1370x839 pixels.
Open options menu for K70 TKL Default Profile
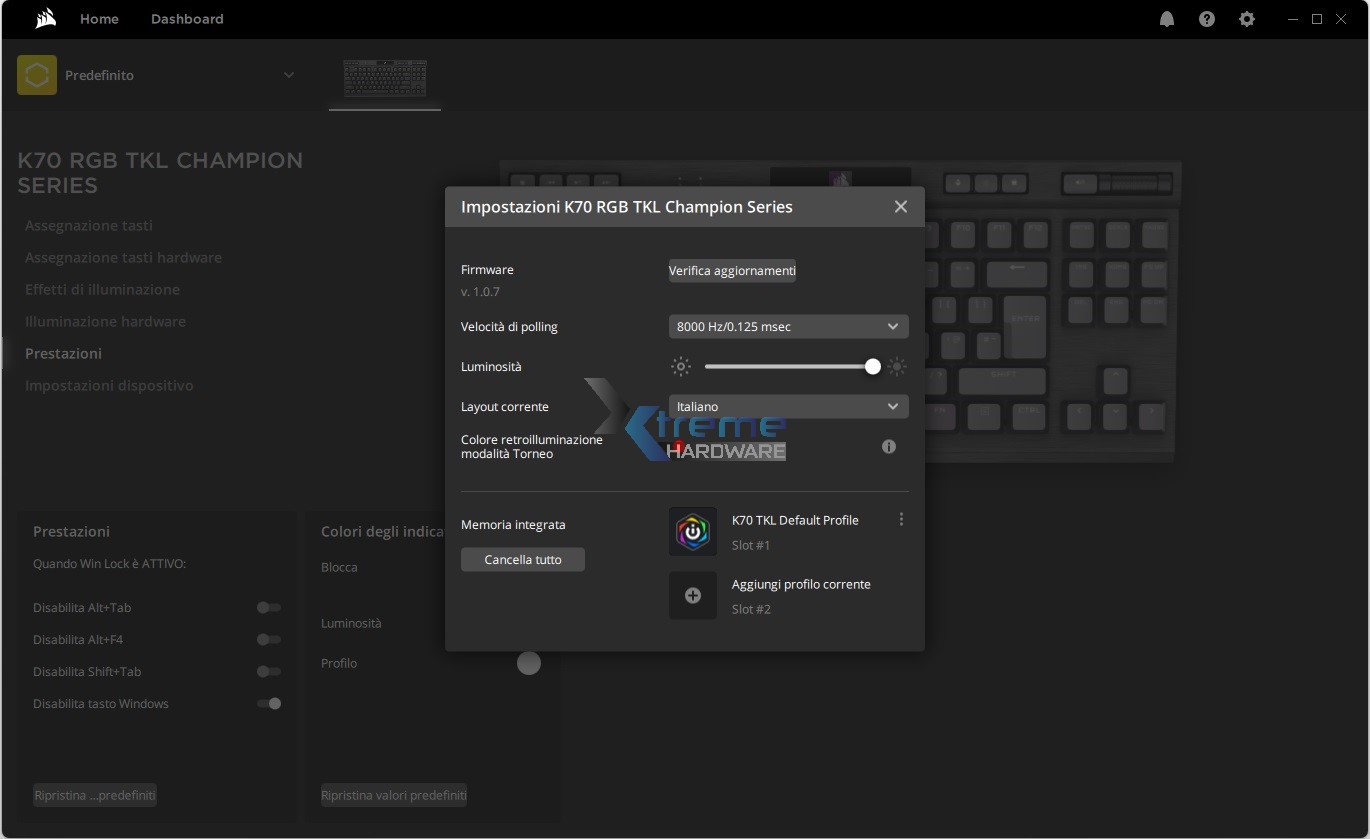[x=901, y=520]
